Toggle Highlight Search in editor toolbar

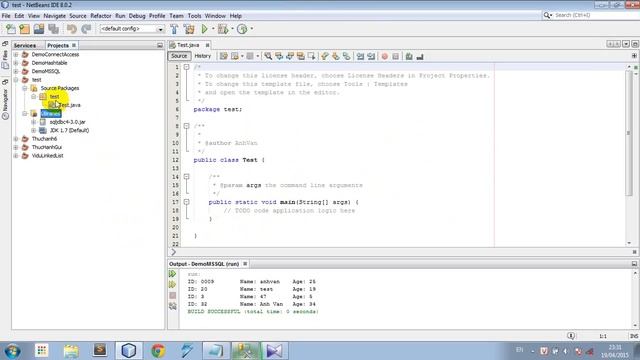point(301,56)
